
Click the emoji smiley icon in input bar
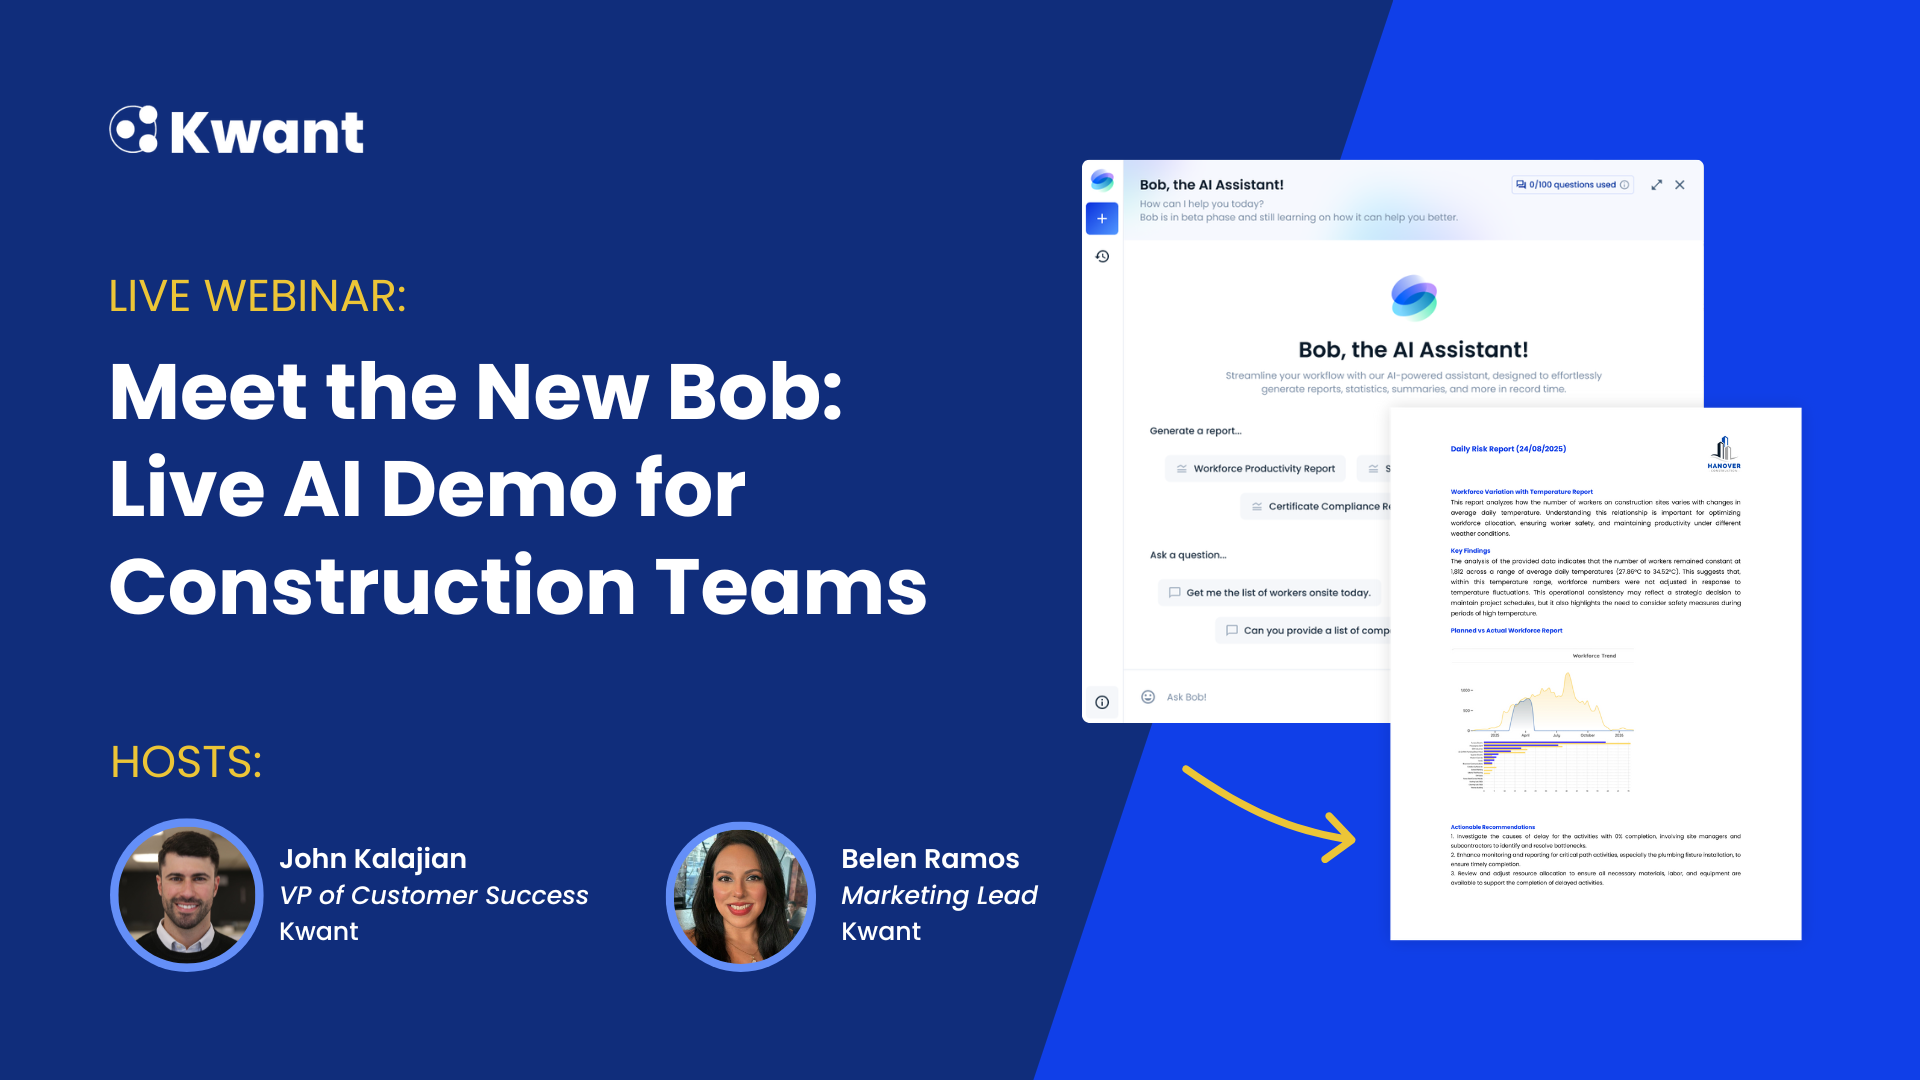coord(1148,697)
